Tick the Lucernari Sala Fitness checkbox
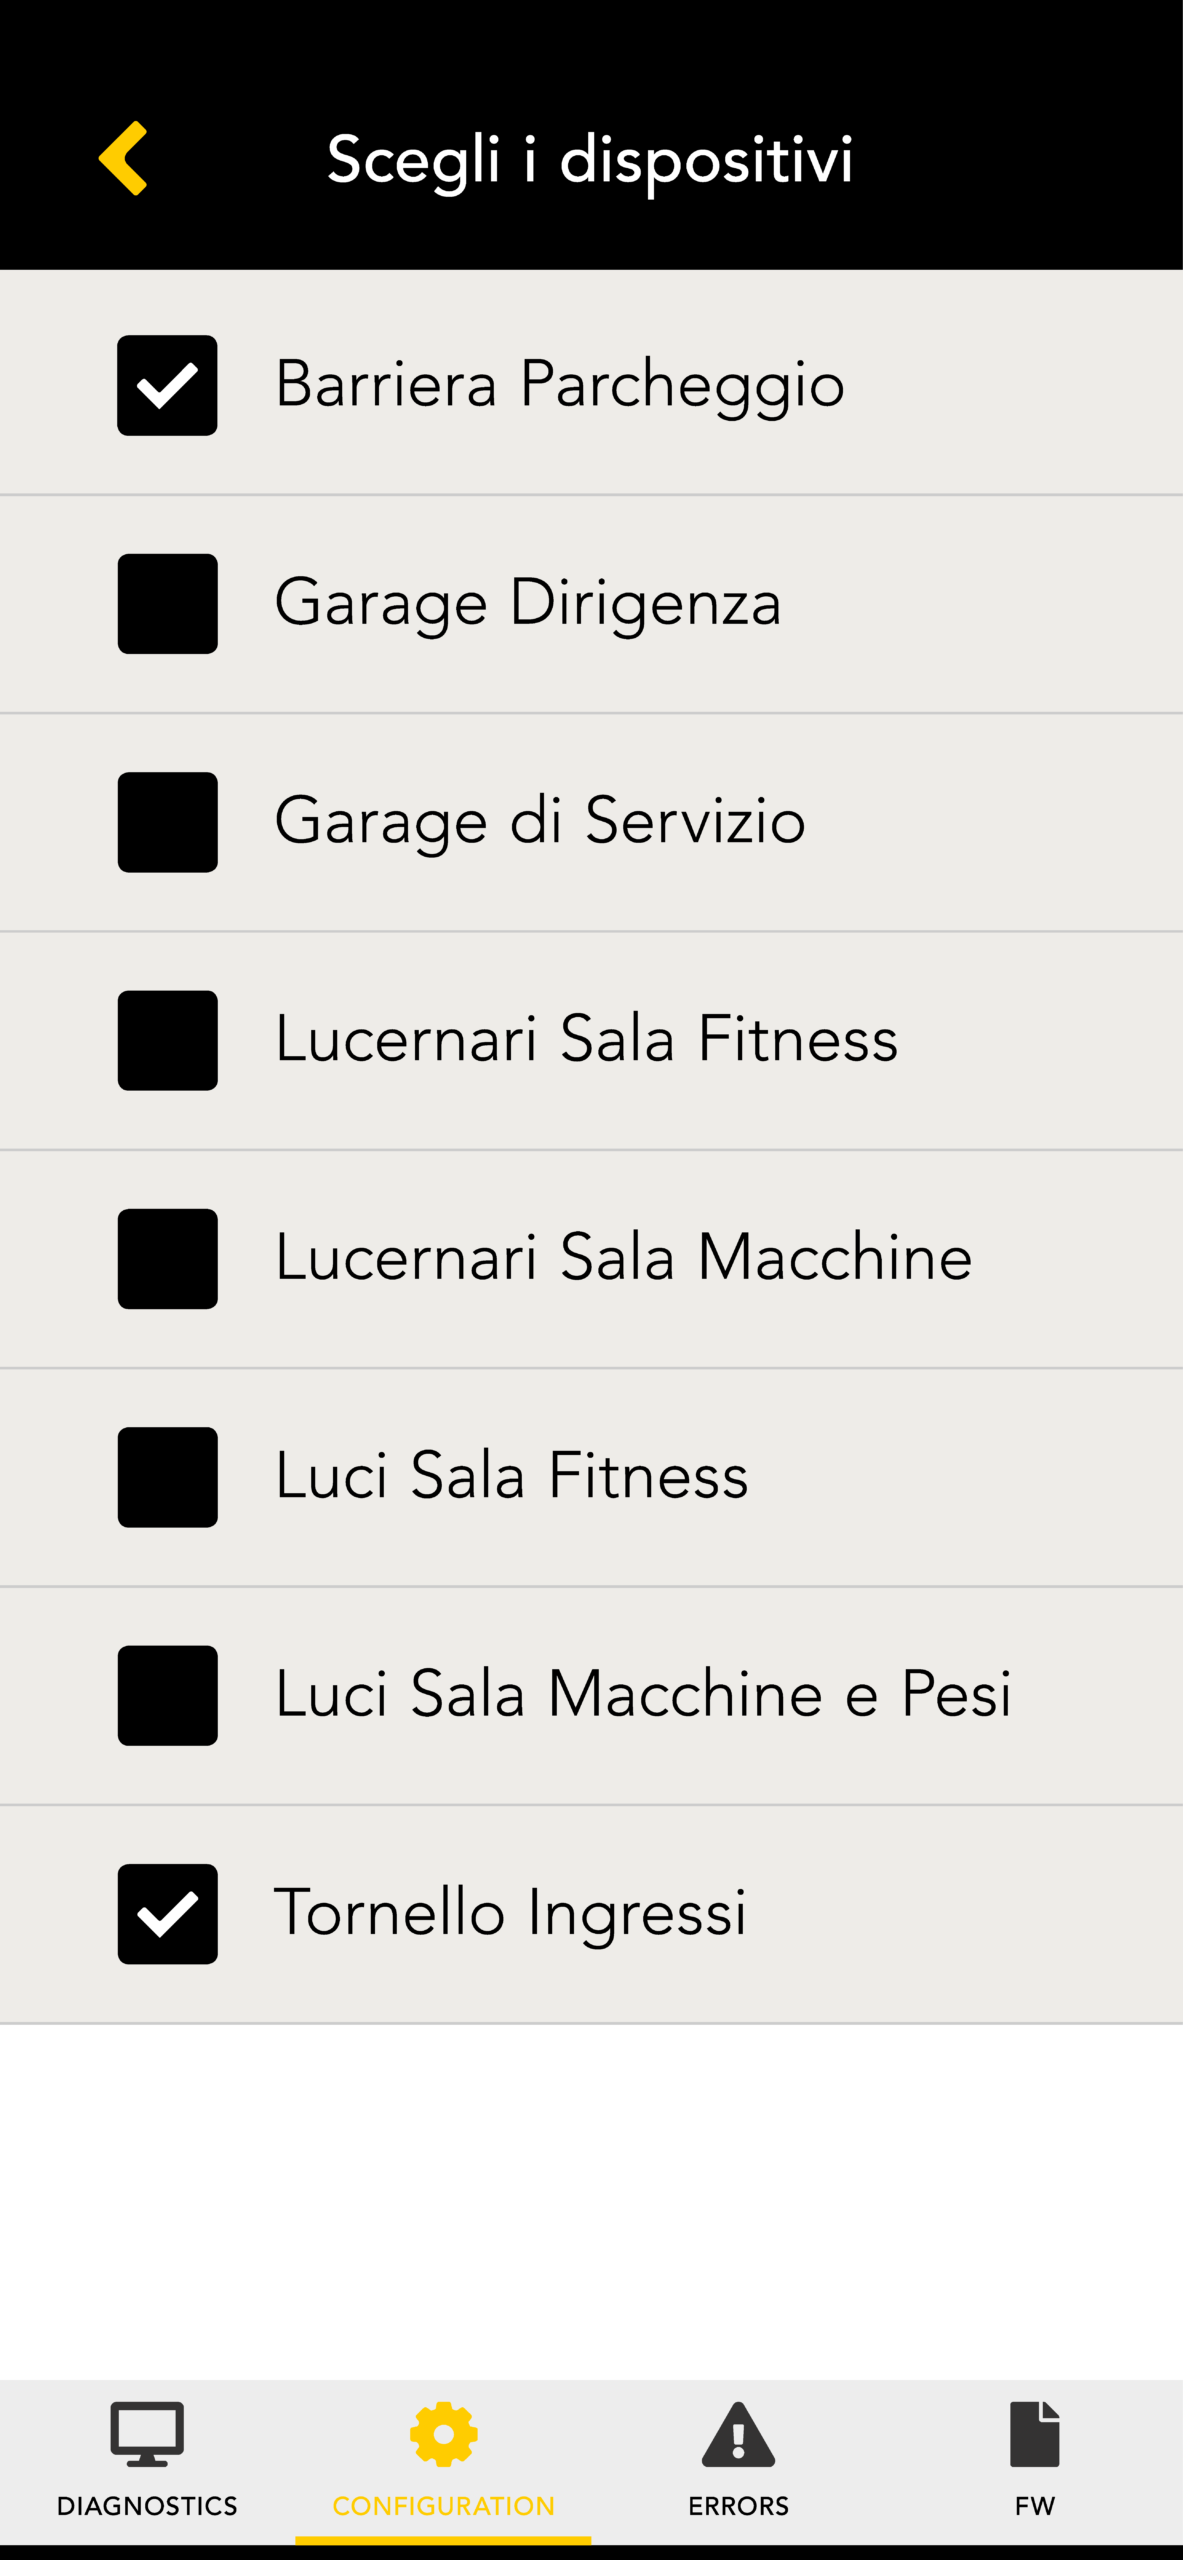Screen dimensions: 1183x2560 tap(167, 1040)
